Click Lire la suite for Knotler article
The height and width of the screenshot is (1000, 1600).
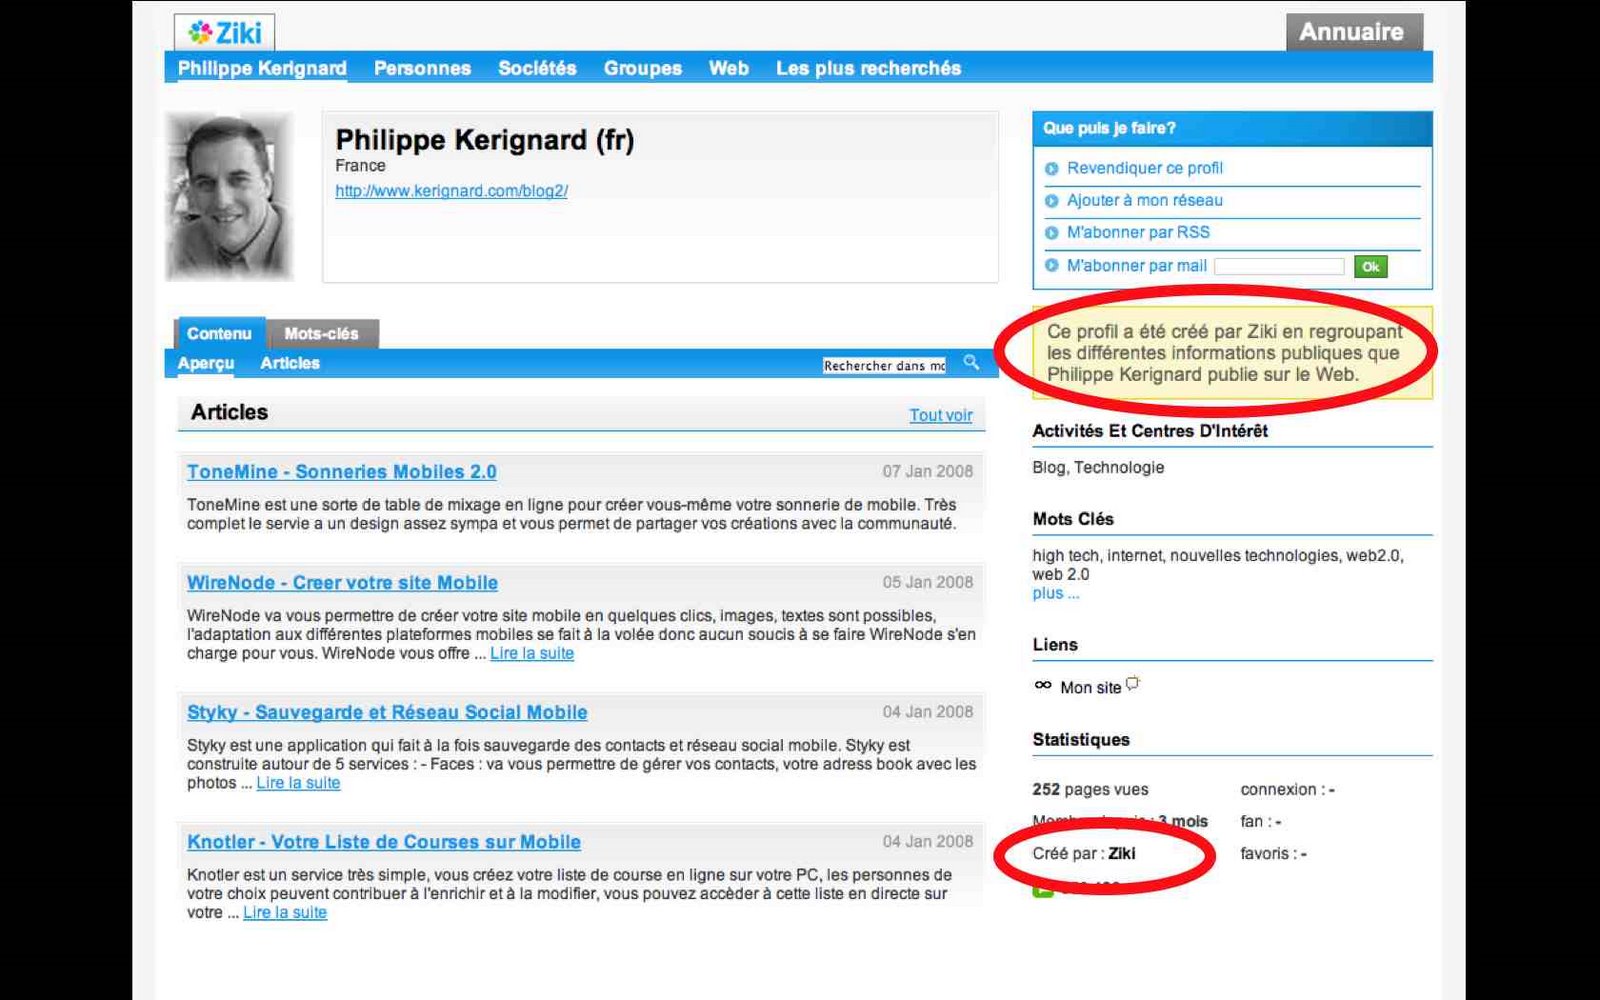click(x=285, y=912)
